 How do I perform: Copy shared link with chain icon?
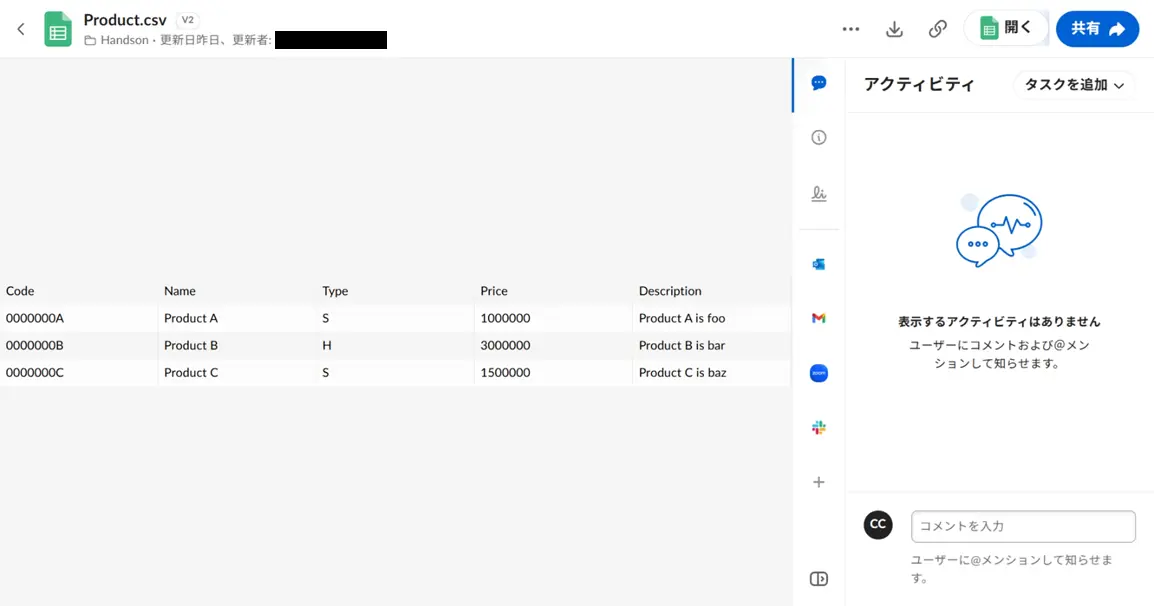(x=938, y=29)
